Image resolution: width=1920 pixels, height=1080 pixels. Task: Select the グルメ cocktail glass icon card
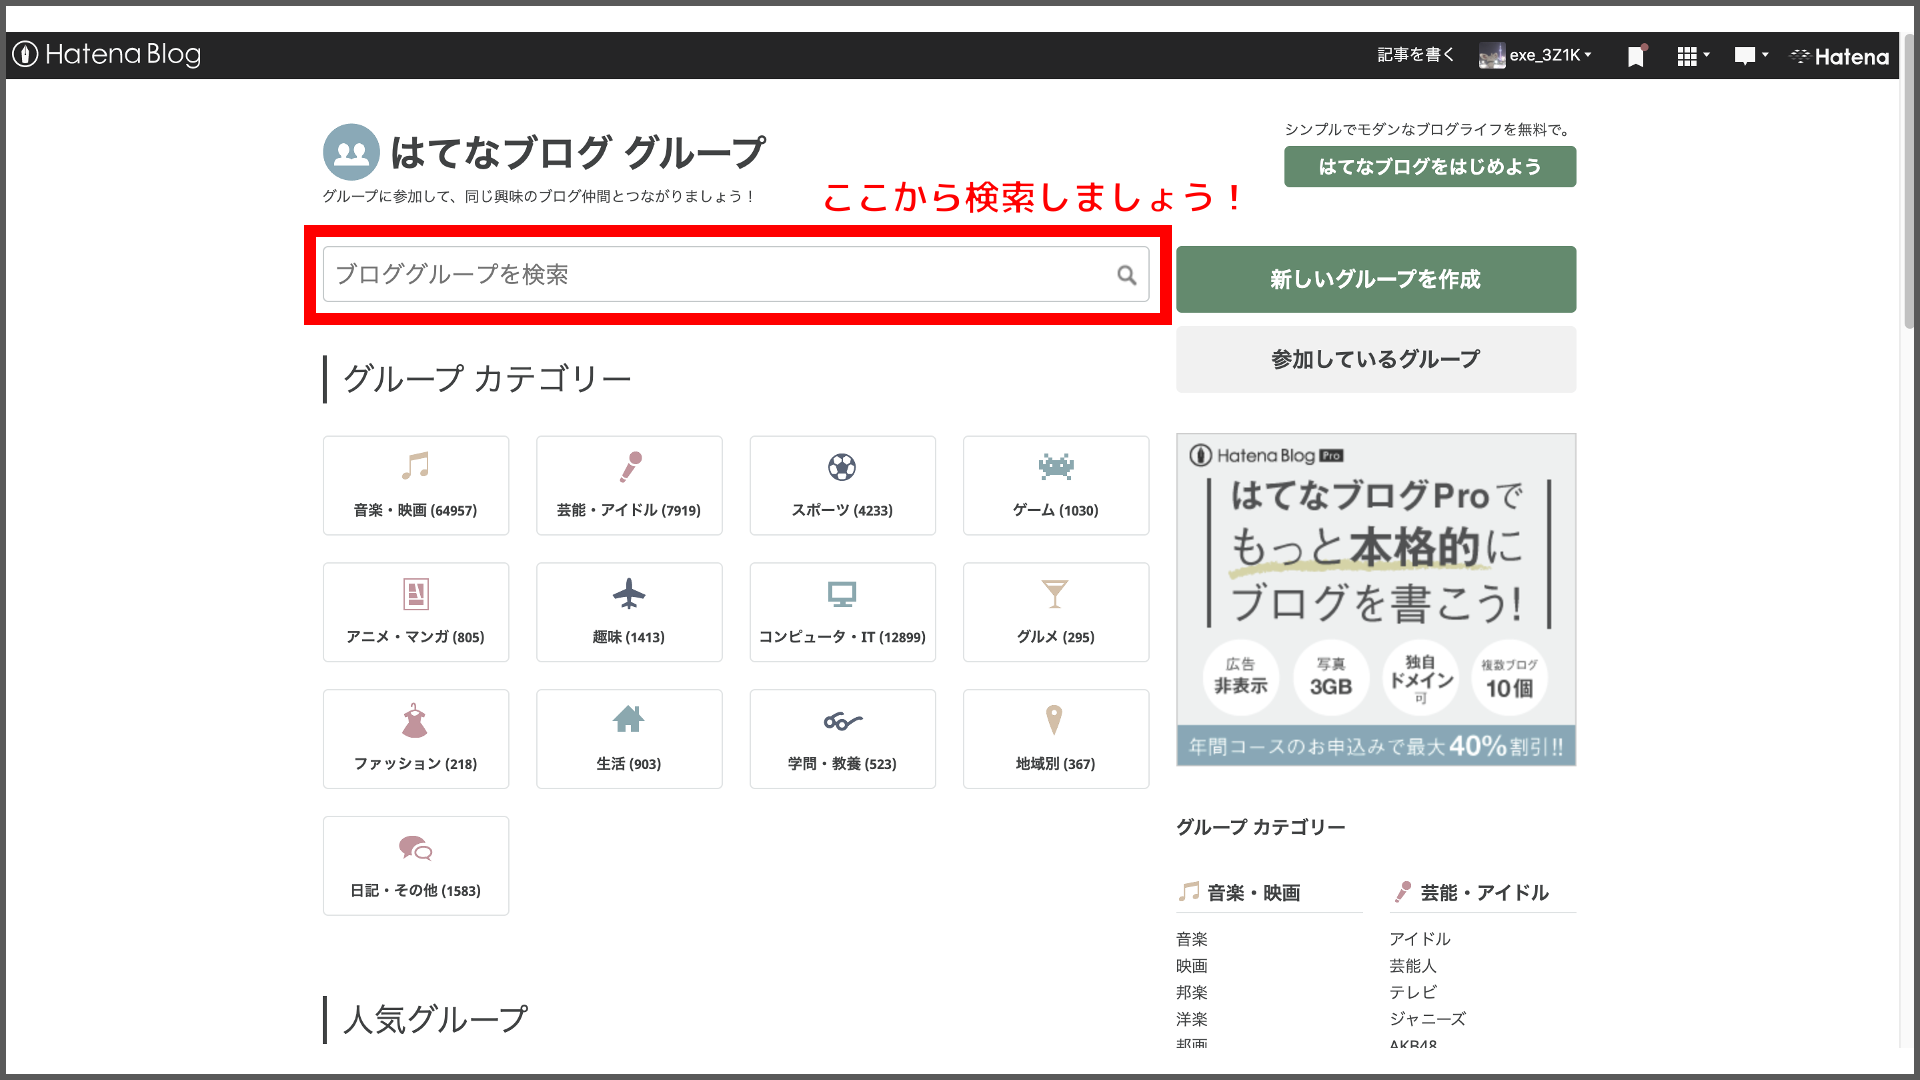coord(1056,612)
